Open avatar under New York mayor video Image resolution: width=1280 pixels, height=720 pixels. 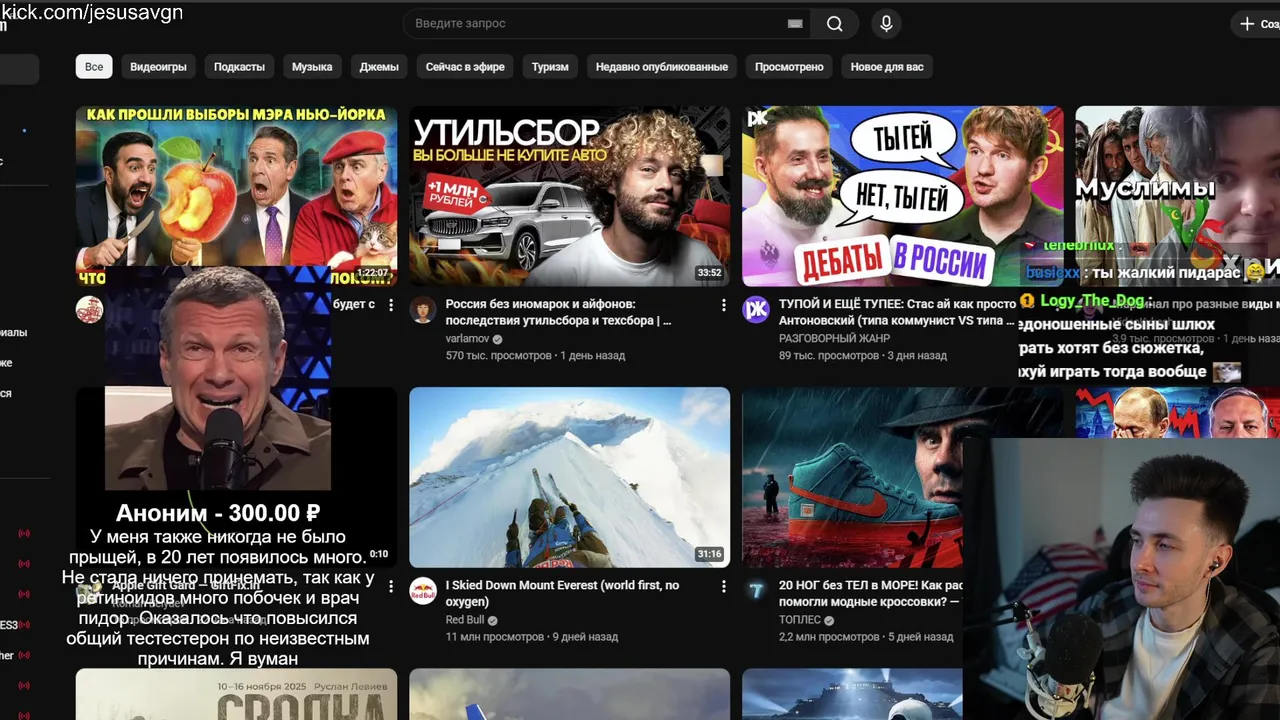(90, 309)
